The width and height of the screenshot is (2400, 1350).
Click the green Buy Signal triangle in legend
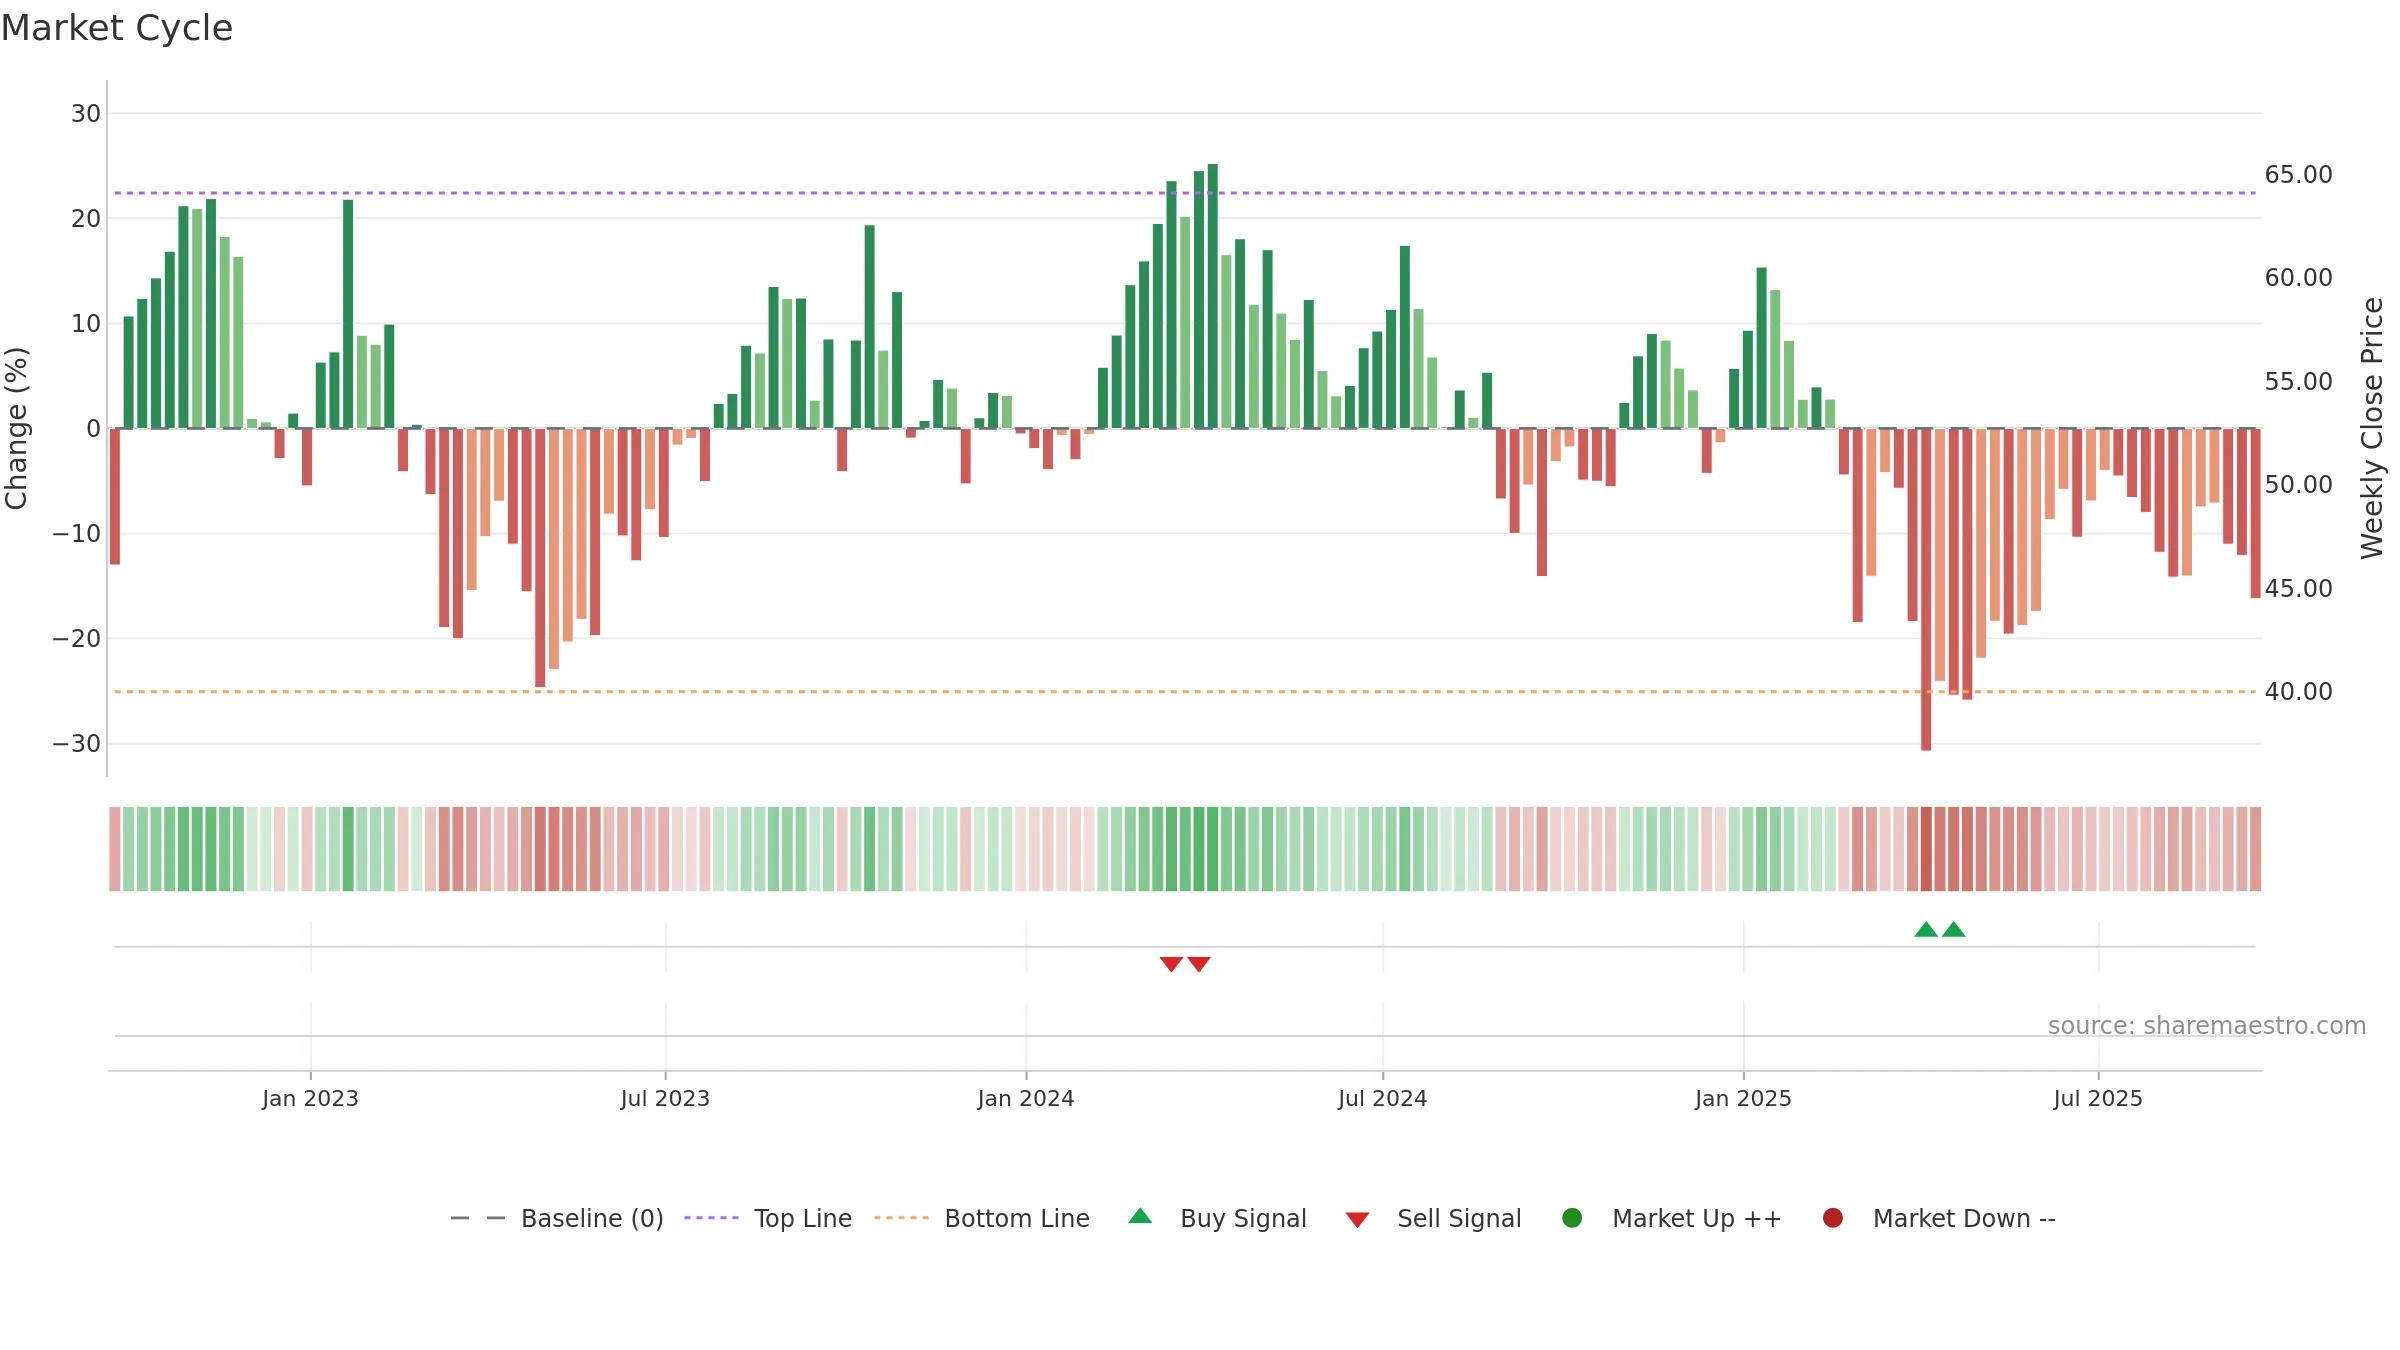1140,1217
